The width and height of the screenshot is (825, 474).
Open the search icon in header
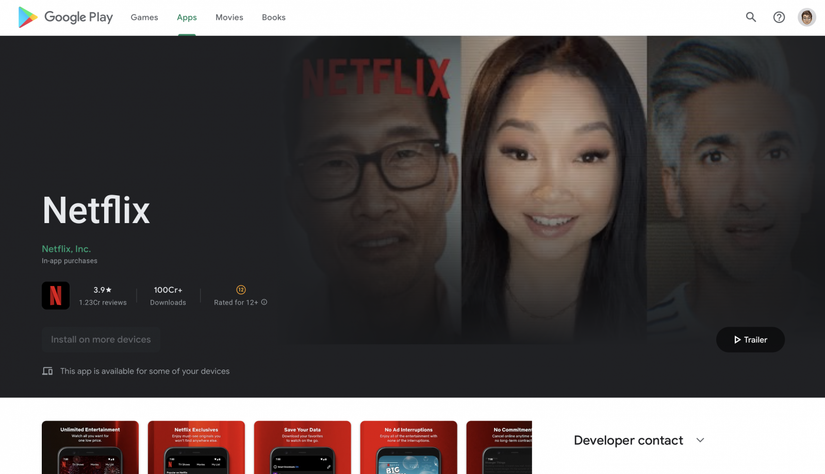751,17
